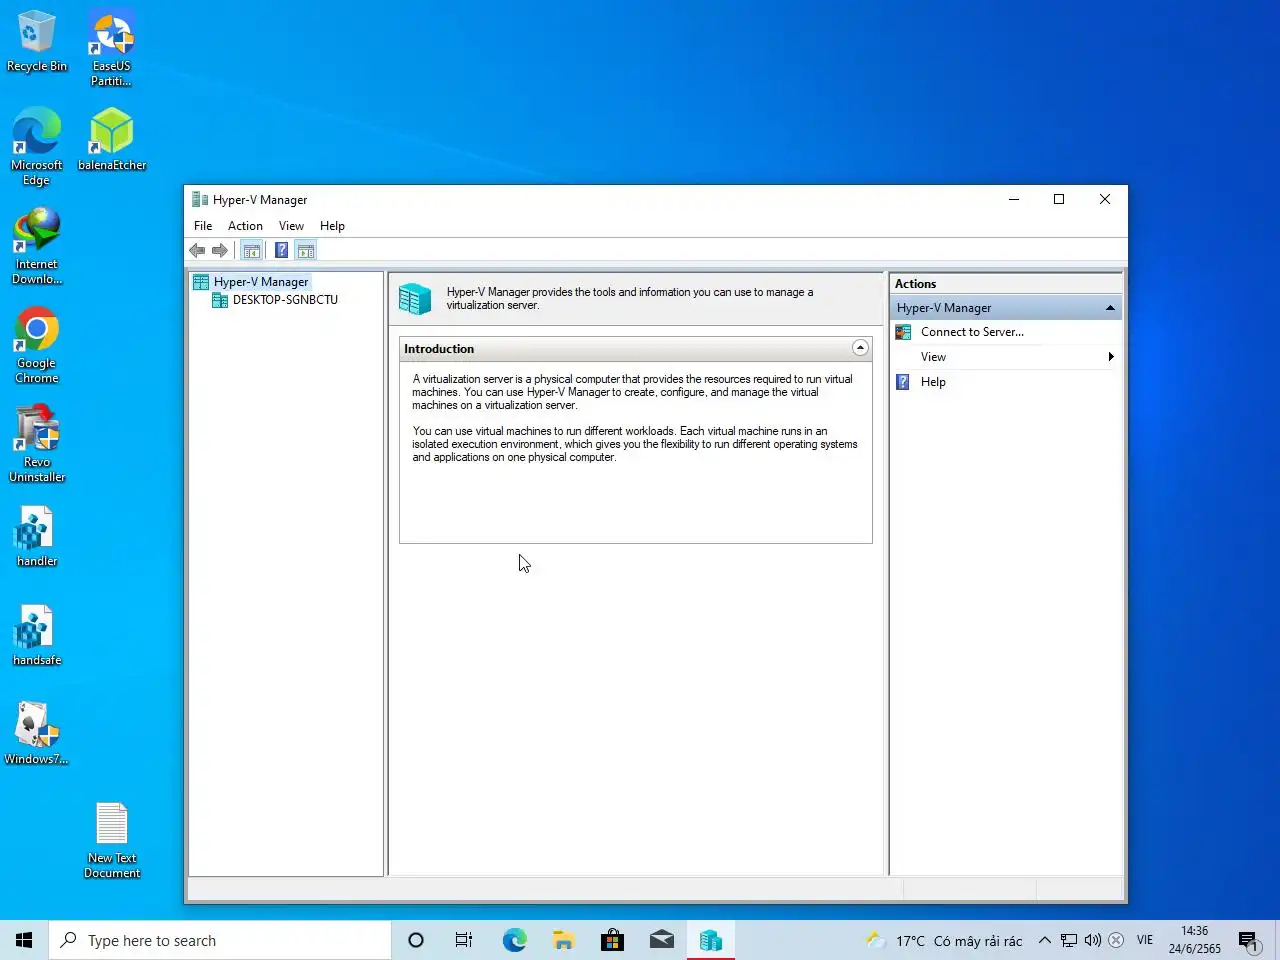Open Mail app from taskbar
The image size is (1280, 960).
tap(661, 940)
